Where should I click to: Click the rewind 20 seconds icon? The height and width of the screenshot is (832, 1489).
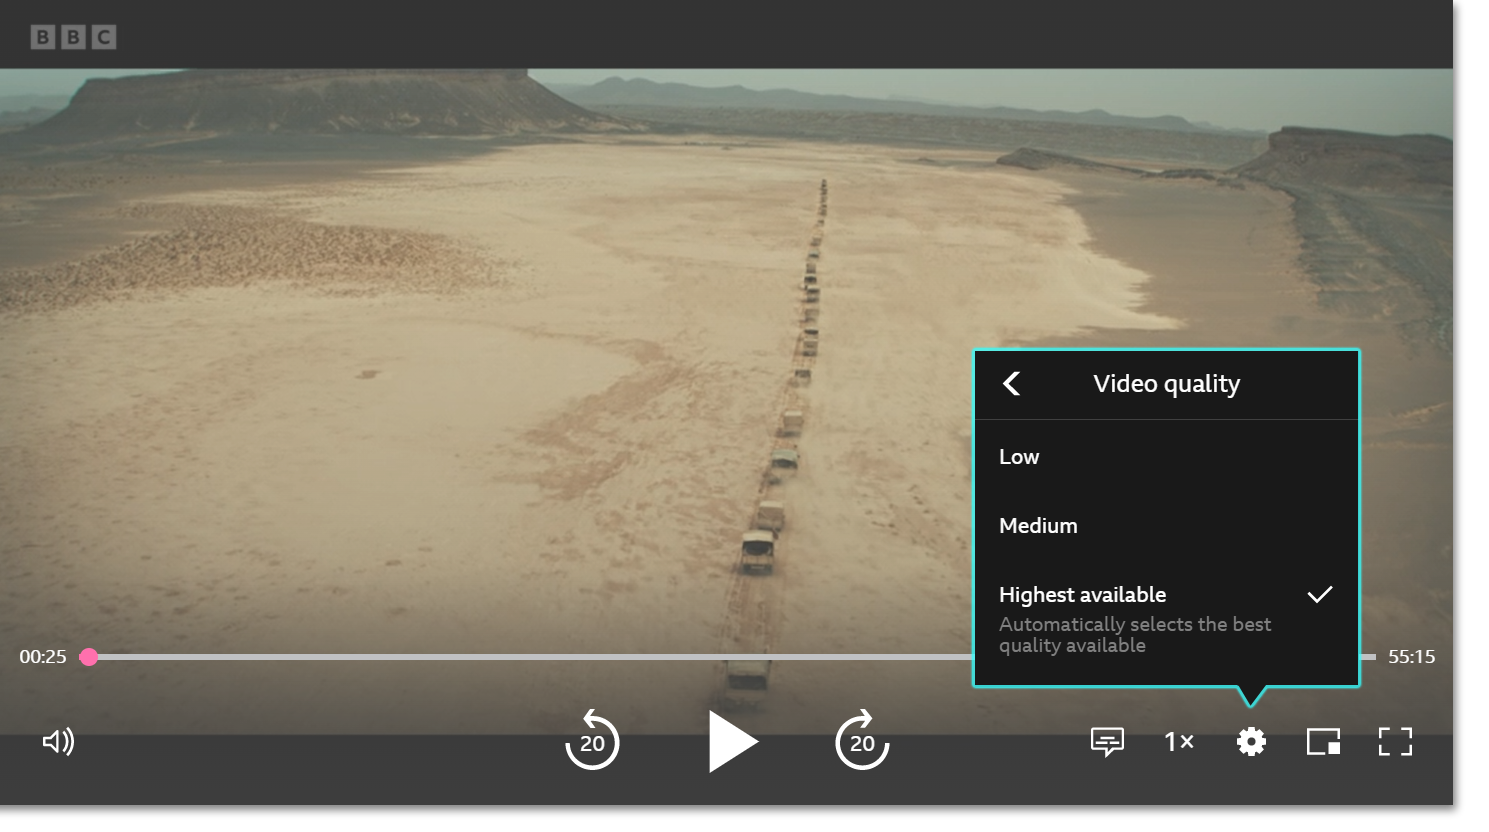coord(593,742)
